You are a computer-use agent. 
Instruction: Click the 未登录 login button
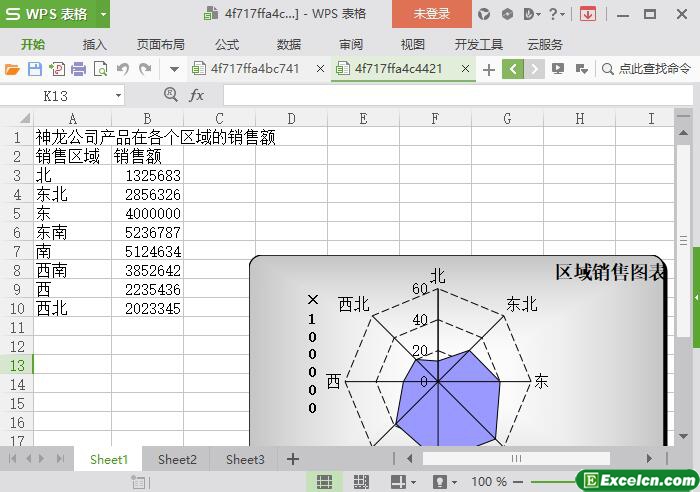coord(432,14)
